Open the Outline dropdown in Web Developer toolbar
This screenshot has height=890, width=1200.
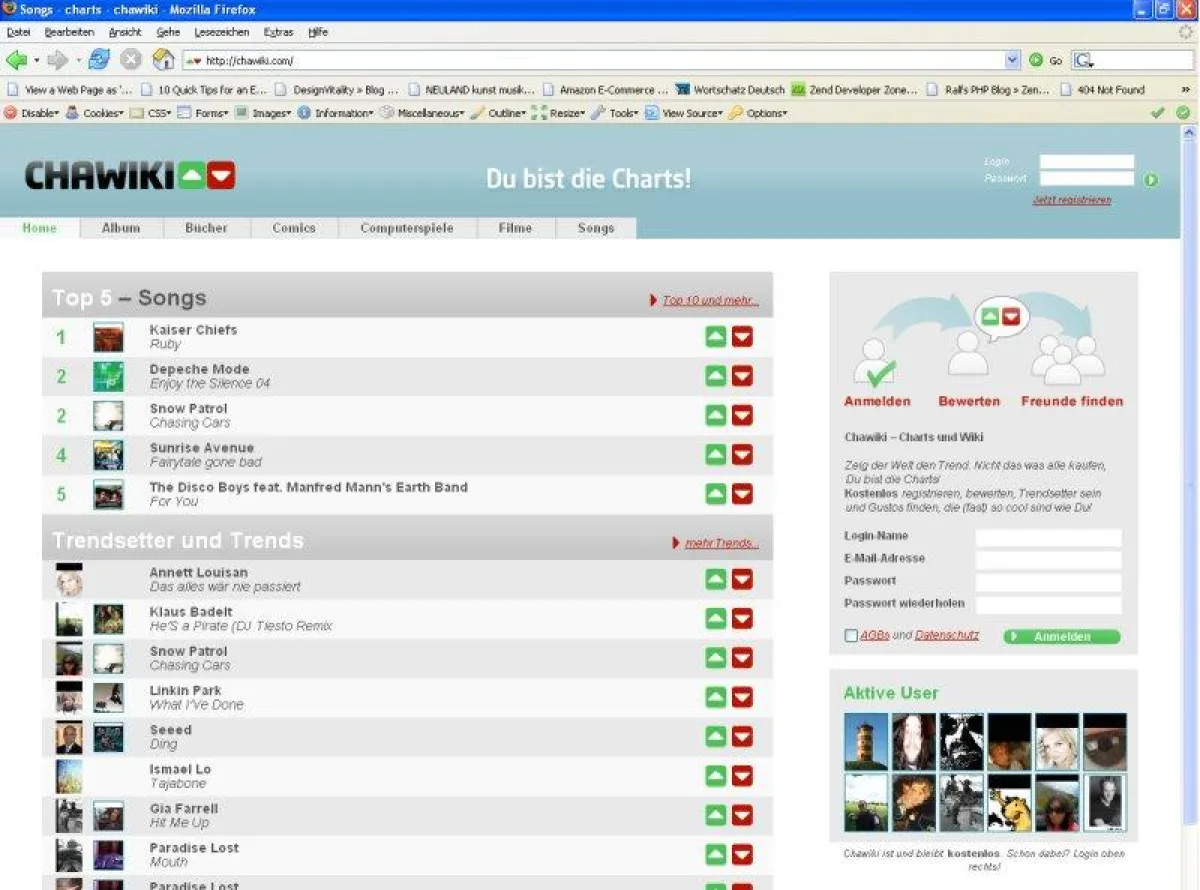coord(503,112)
